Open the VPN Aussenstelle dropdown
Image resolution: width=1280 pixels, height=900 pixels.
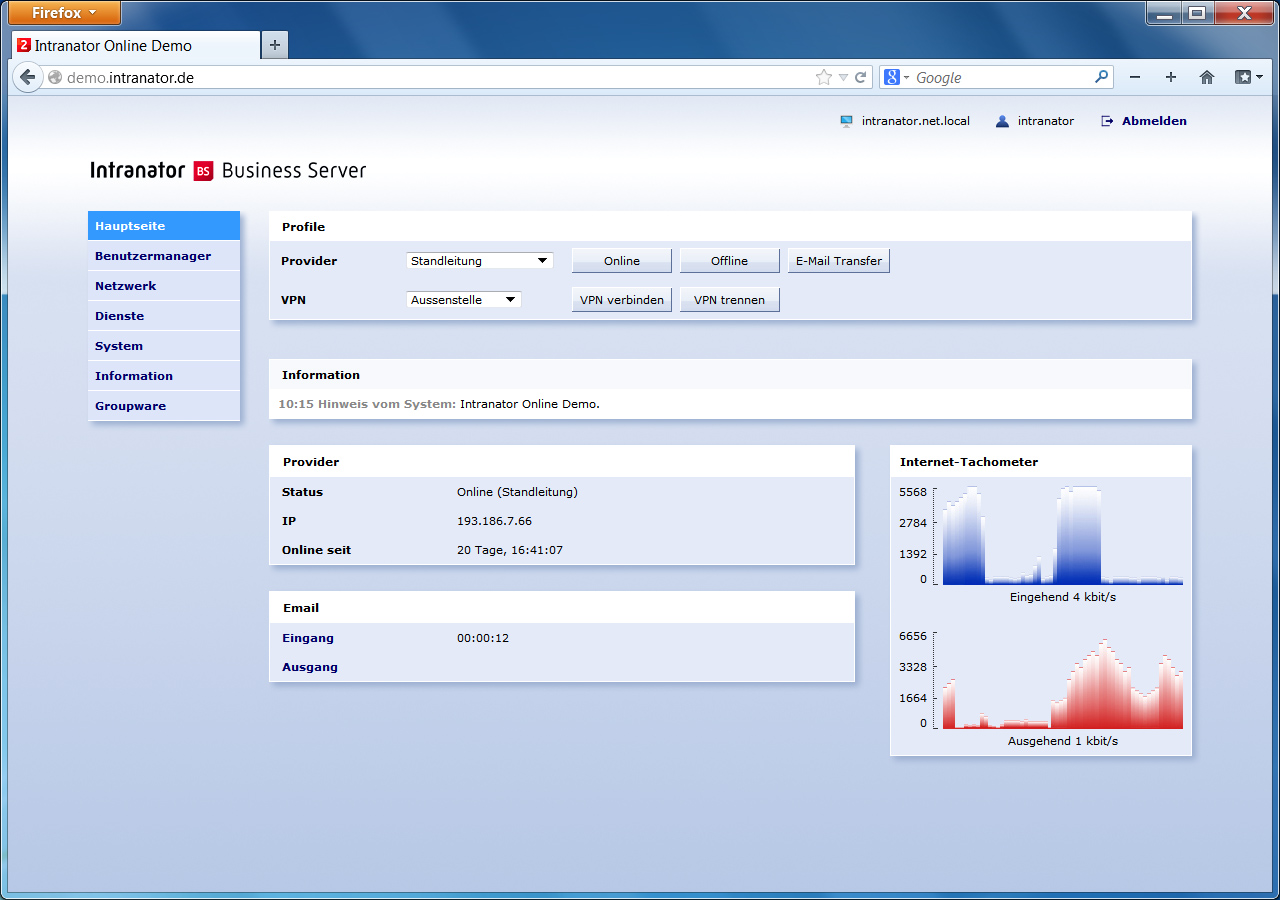(464, 300)
